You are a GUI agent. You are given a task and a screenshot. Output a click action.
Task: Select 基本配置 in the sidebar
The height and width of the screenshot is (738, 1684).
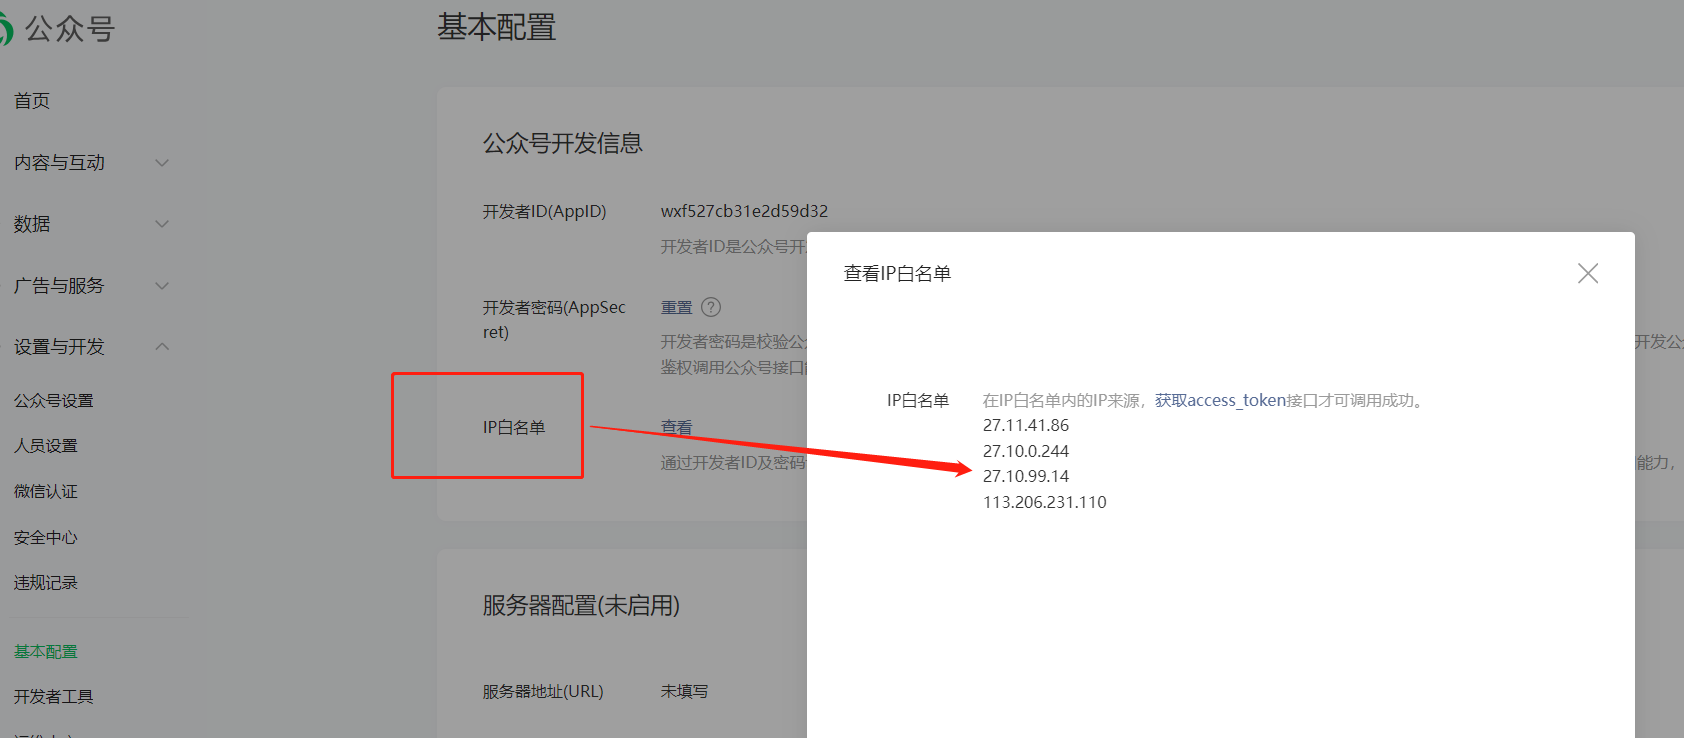pyautogui.click(x=46, y=652)
